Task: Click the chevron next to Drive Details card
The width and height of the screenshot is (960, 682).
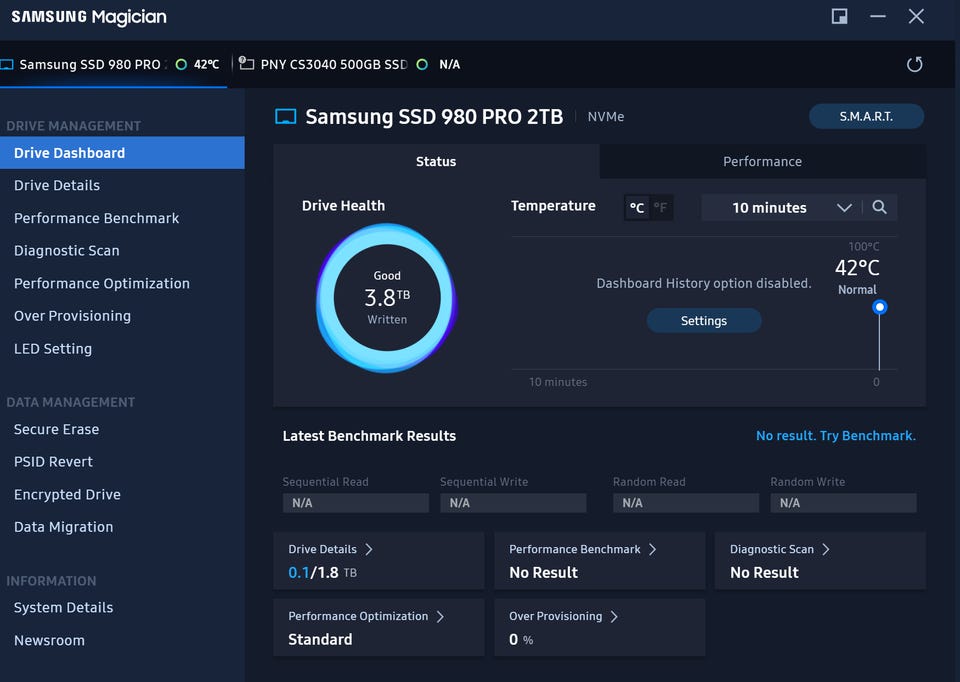Action: pos(369,549)
